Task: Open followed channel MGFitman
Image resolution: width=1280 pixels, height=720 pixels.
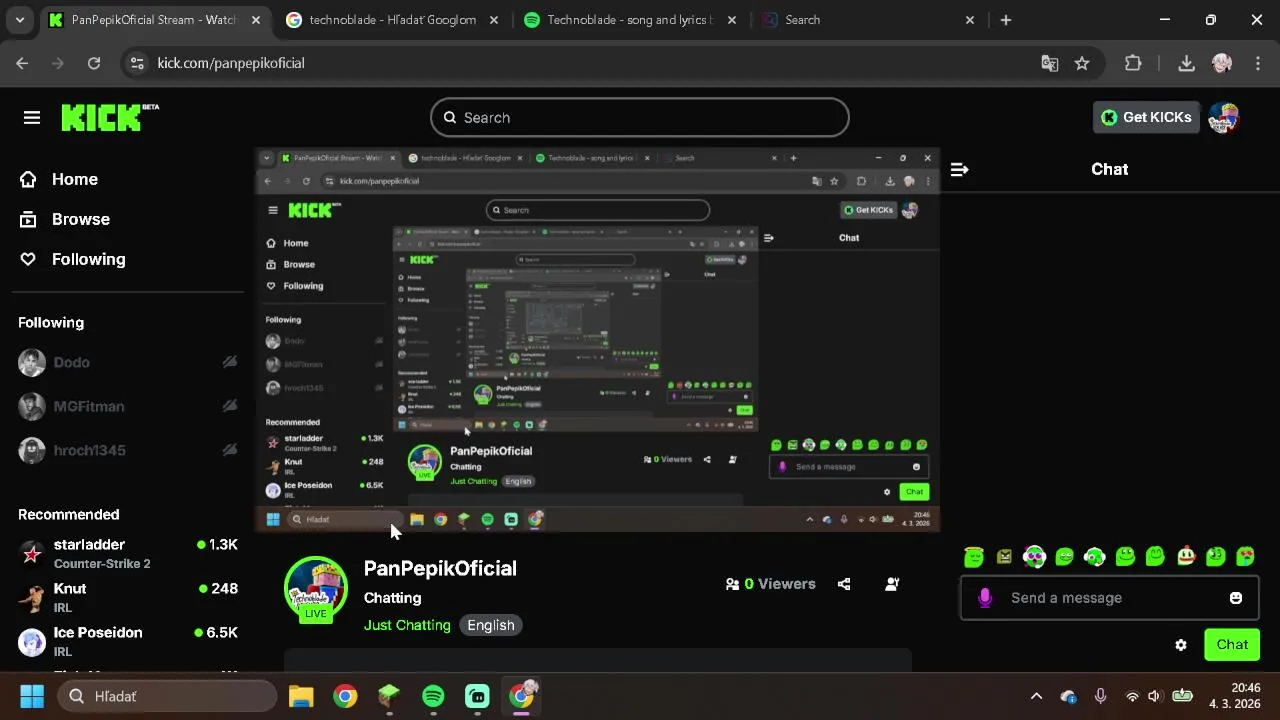Action: 128,406
